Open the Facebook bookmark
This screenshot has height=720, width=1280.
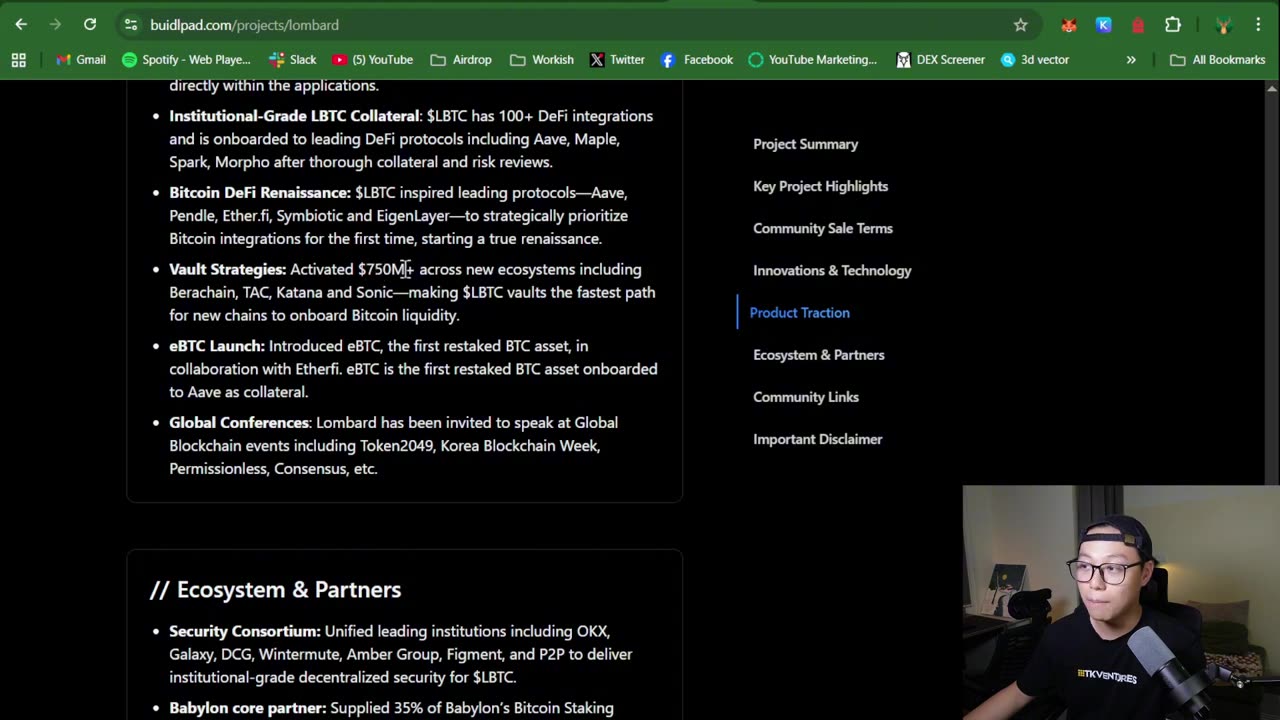(697, 60)
